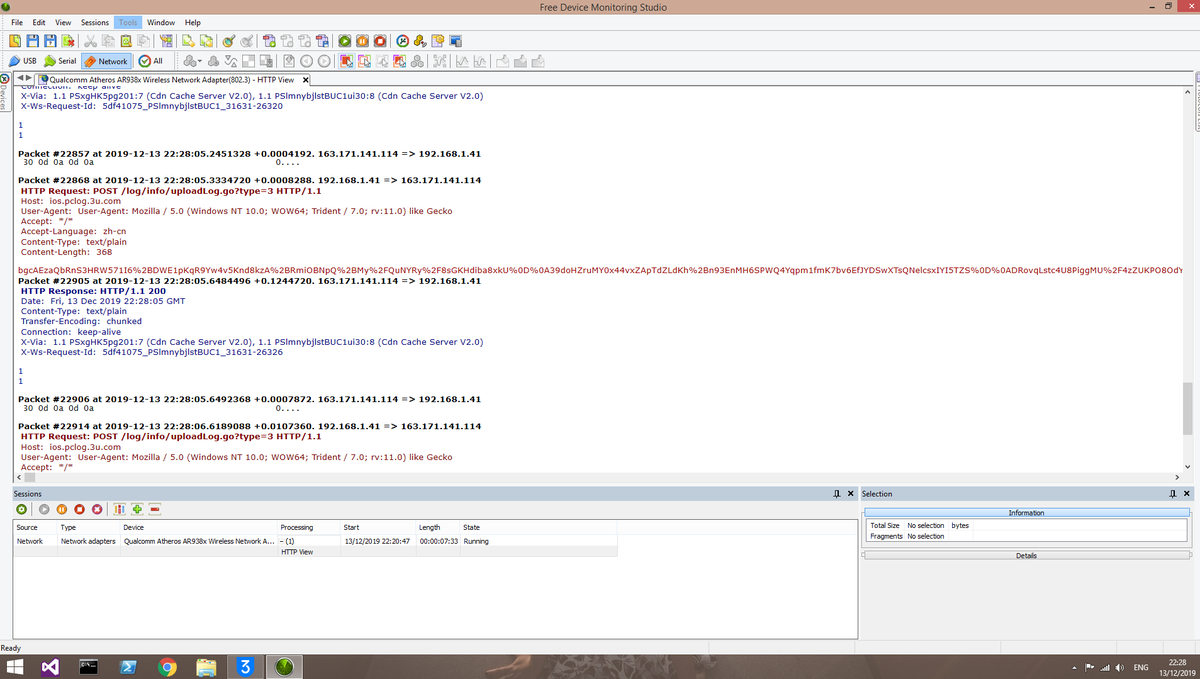Toggle the All devices filter

(151, 61)
